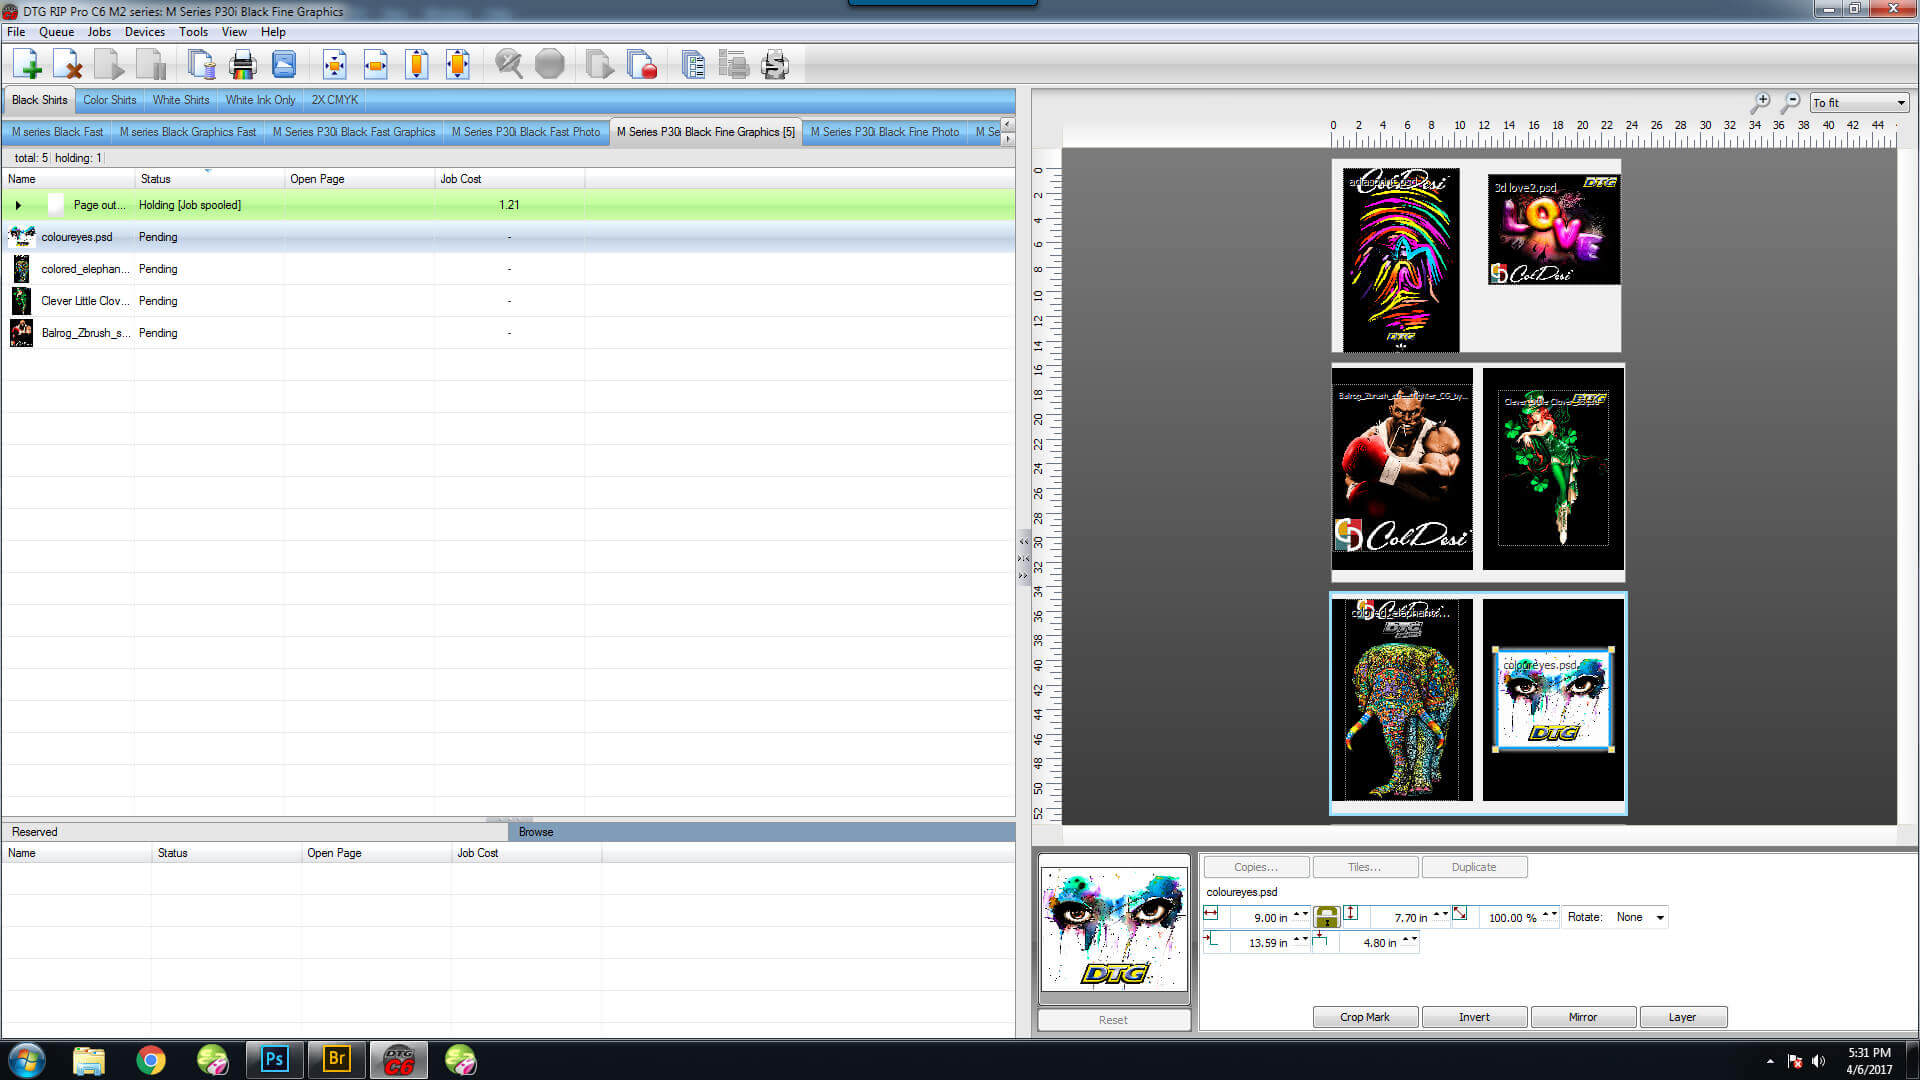
Task: Click the scale 100.00 % spinner arrows
Action: 1549,915
